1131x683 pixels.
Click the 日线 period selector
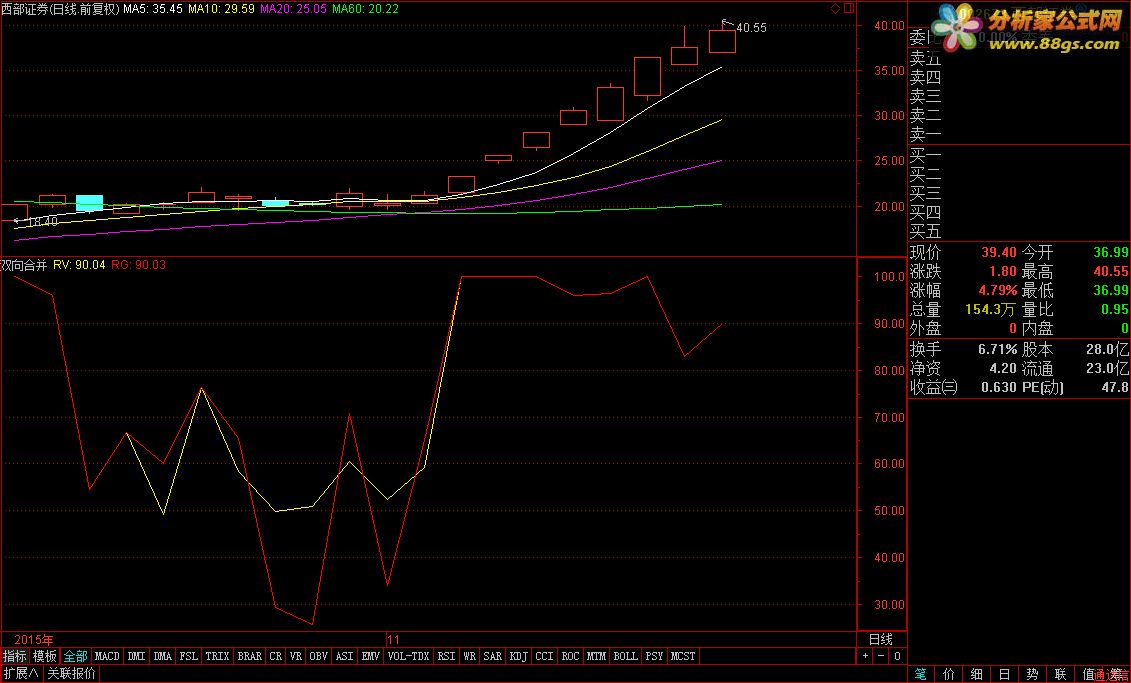tap(881, 639)
